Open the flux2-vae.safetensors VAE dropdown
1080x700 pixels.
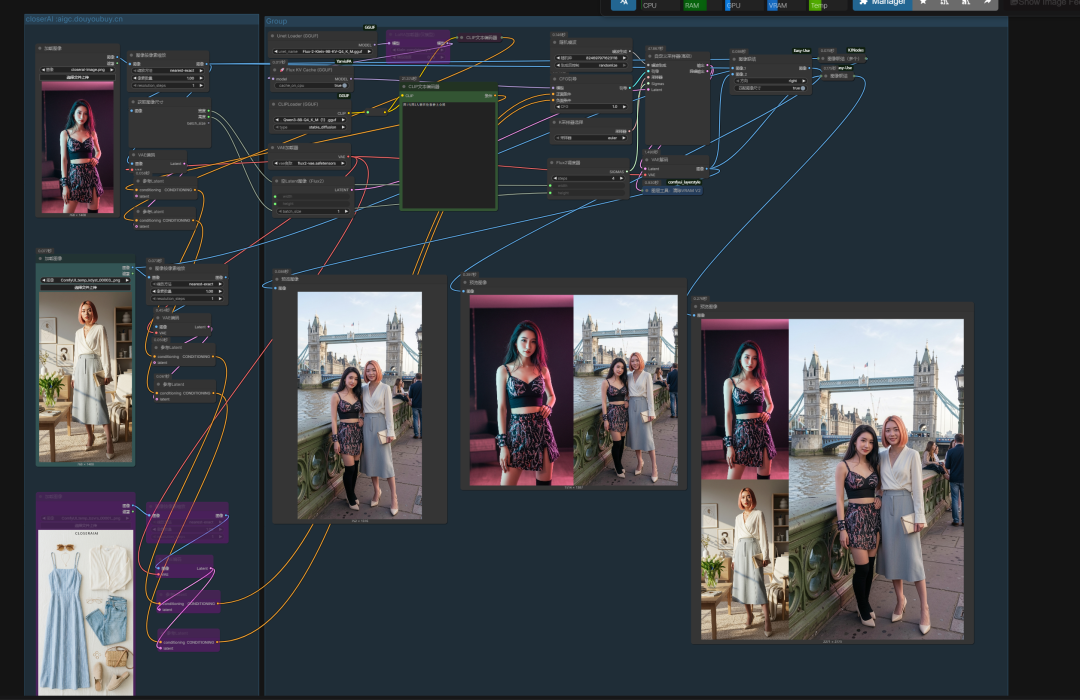(310, 163)
